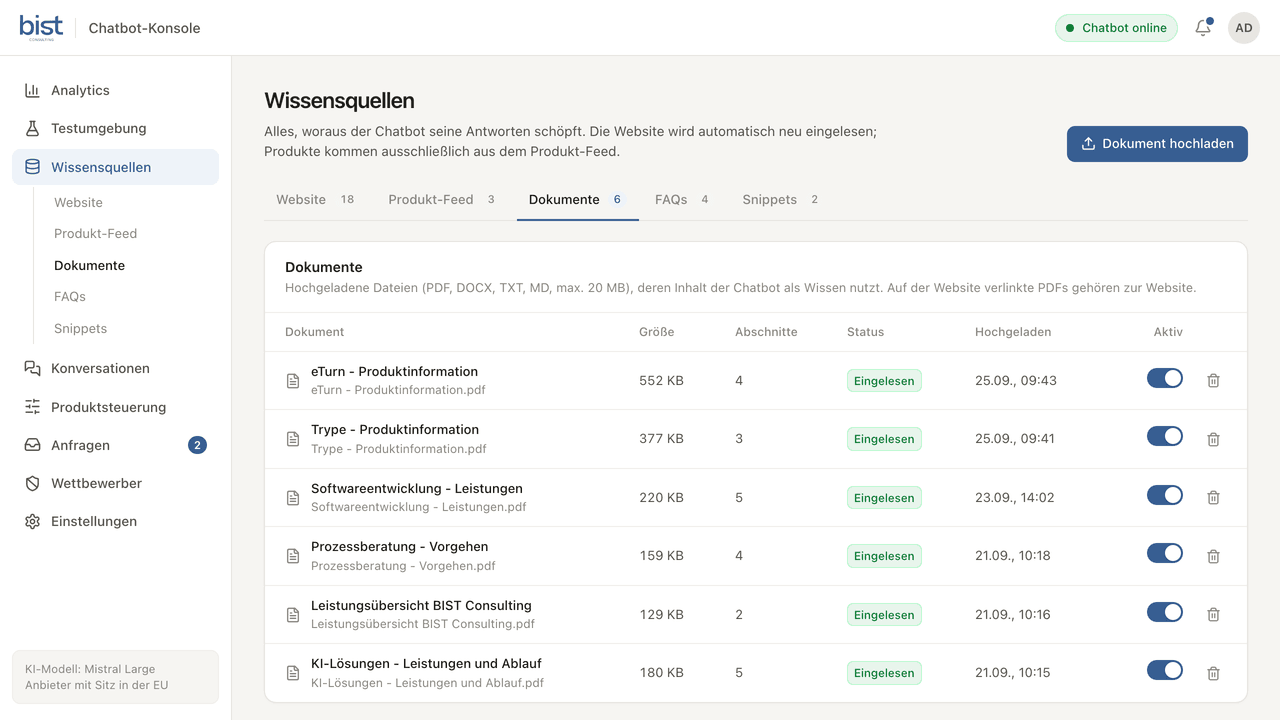Image resolution: width=1280 pixels, height=720 pixels.
Task: Go to Konversationen in the sidebar
Action: 115,368
